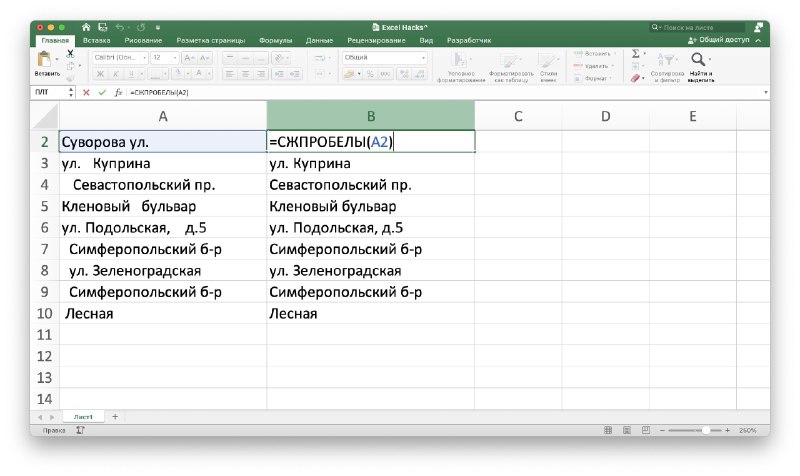Viewport: 800px width, 476px height.
Task: Click cell A6 ул. Подольская, д.5
Action: (x=163, y=228)
